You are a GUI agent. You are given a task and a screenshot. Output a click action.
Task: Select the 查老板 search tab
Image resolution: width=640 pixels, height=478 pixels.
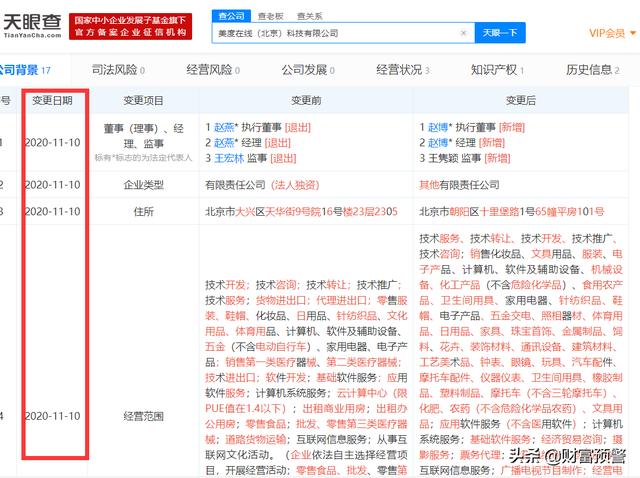coord(271,16)
